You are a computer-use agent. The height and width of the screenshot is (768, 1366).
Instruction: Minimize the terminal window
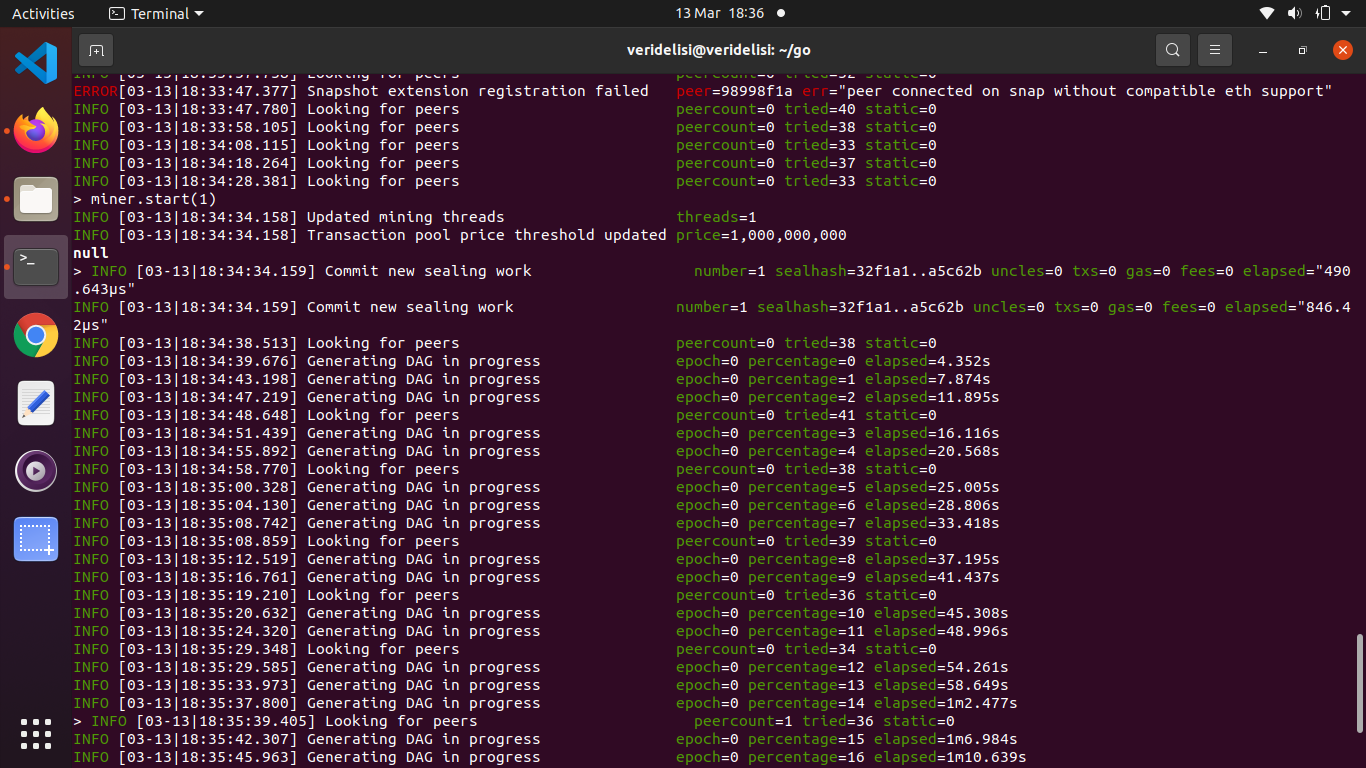[x=1264, y=50]
